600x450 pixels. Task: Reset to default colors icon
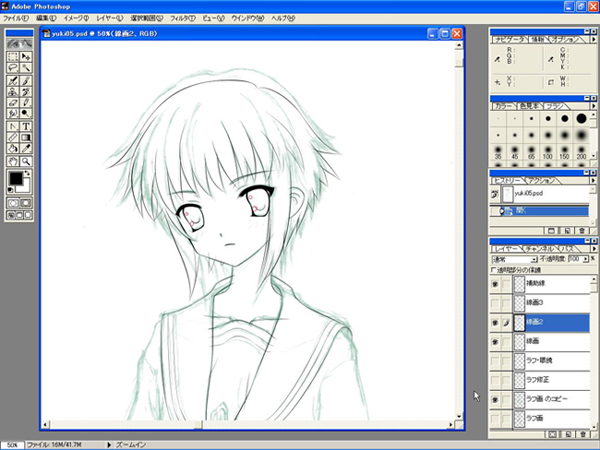tap(11, 190)
